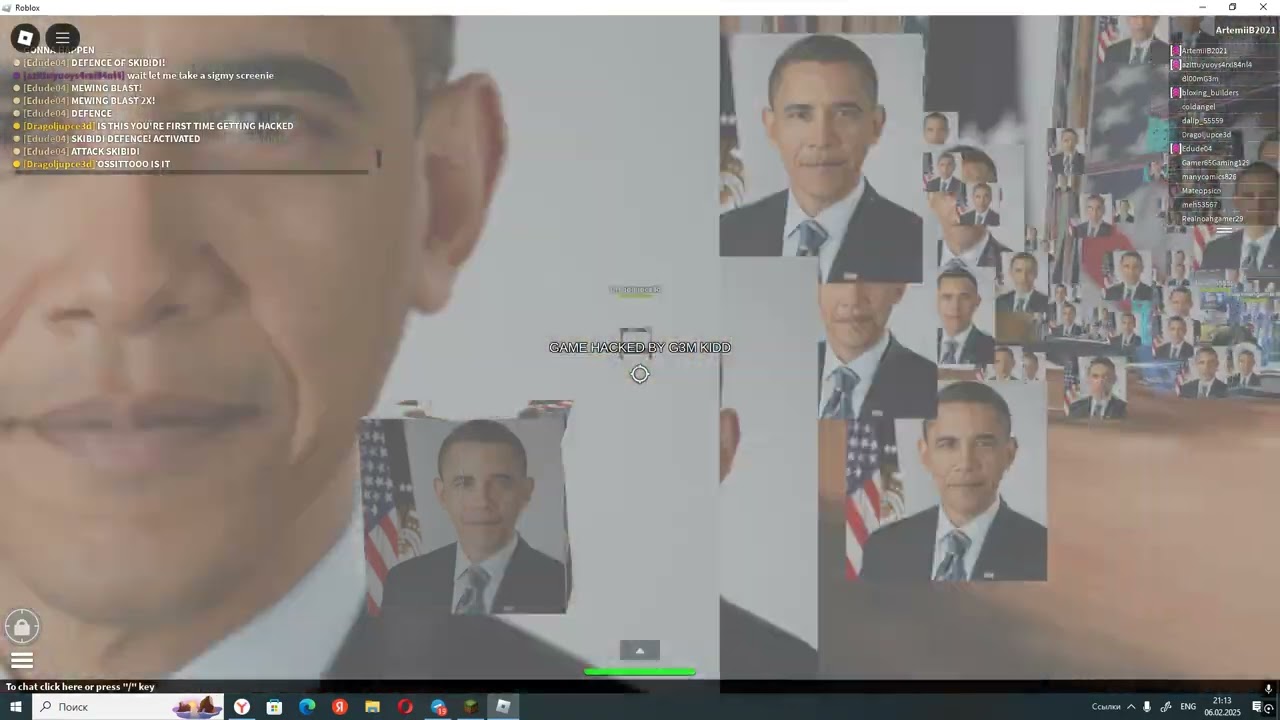The width and height of the screenshot is (1280, 720).
Task: Open the Windows Start menu
Action: [16, 707]
